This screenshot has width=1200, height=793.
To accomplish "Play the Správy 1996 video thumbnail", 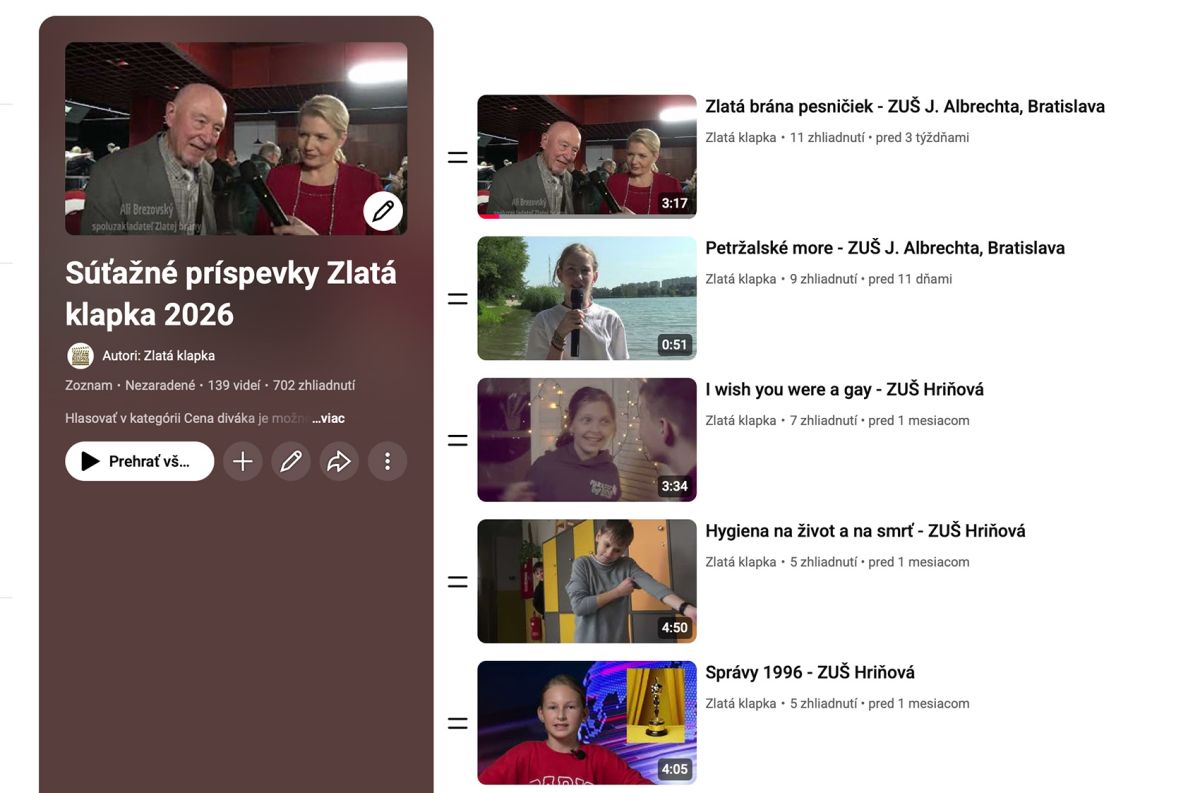I will click(586, 723).
